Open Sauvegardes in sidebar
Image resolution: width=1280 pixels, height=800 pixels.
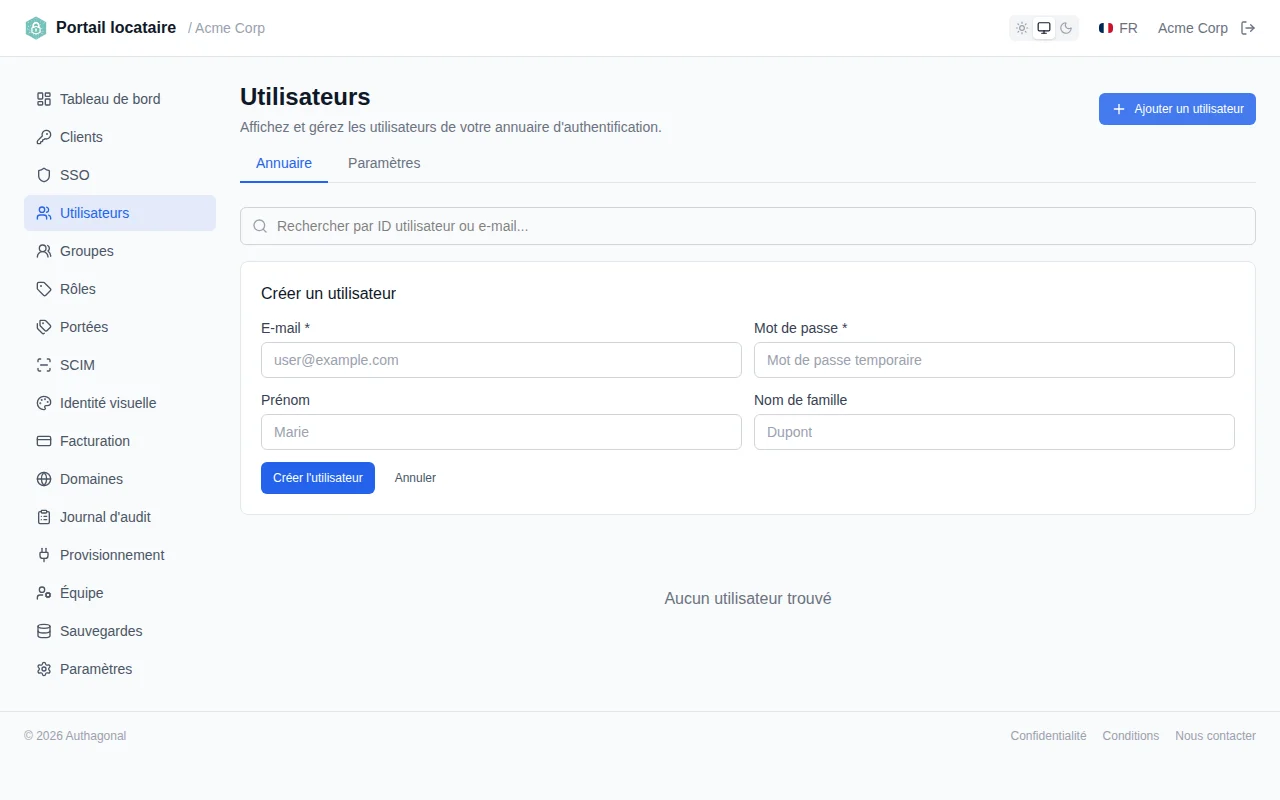click(x=120, y=631)
